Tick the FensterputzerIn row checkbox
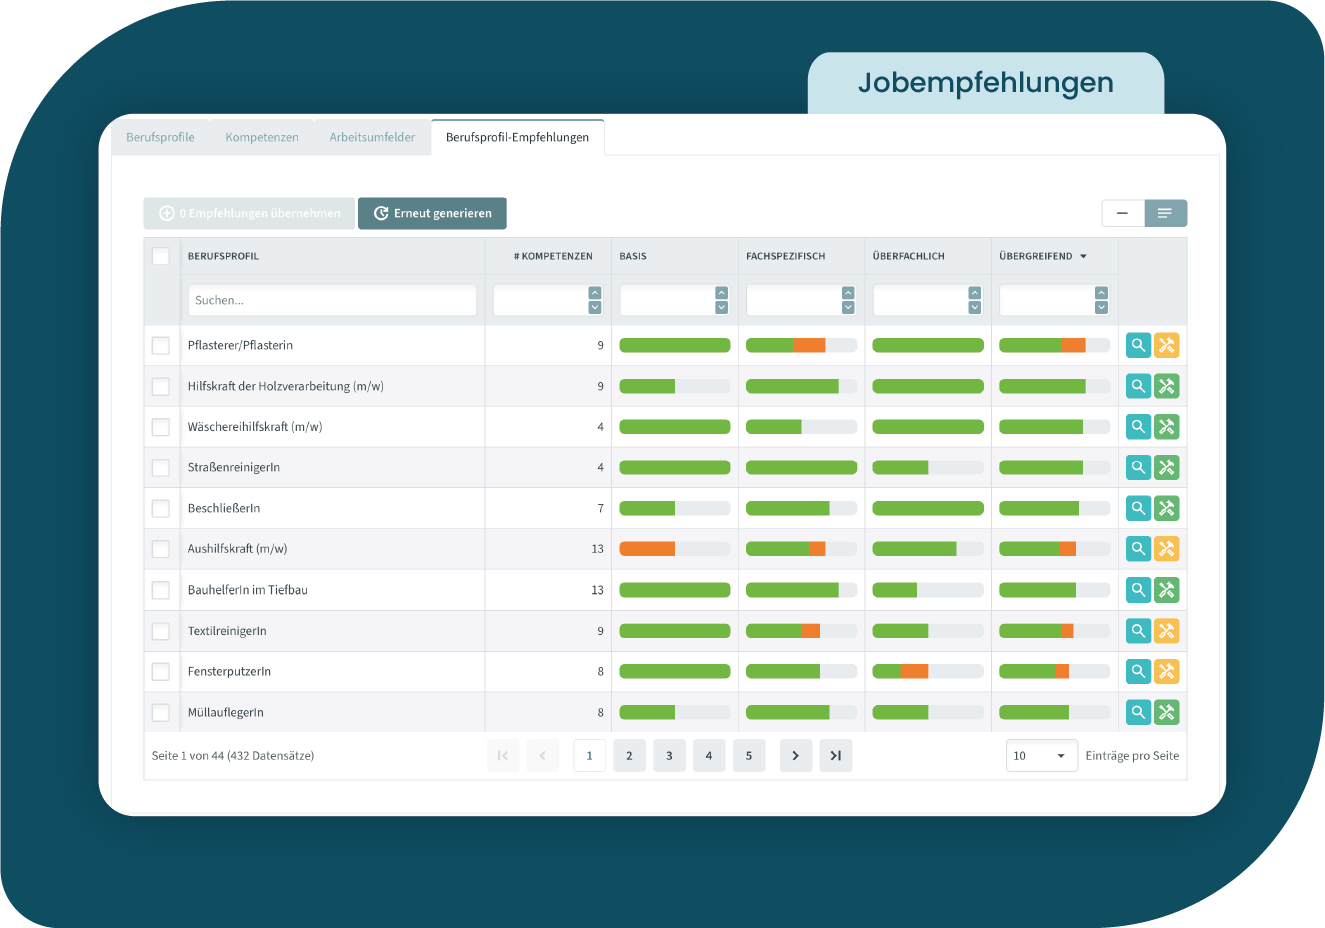 [160, 671]
